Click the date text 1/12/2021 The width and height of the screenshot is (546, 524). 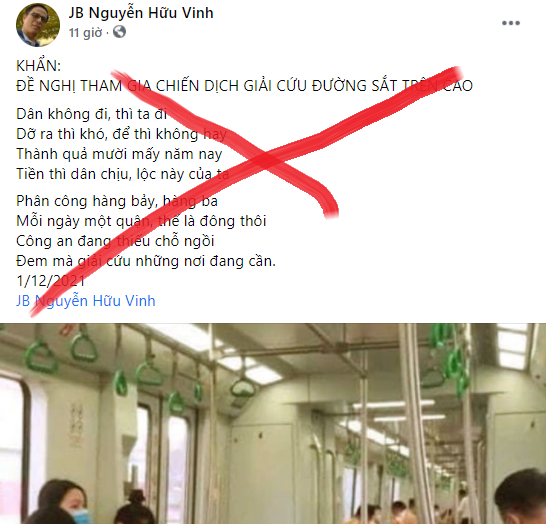[x=50, y=281]
